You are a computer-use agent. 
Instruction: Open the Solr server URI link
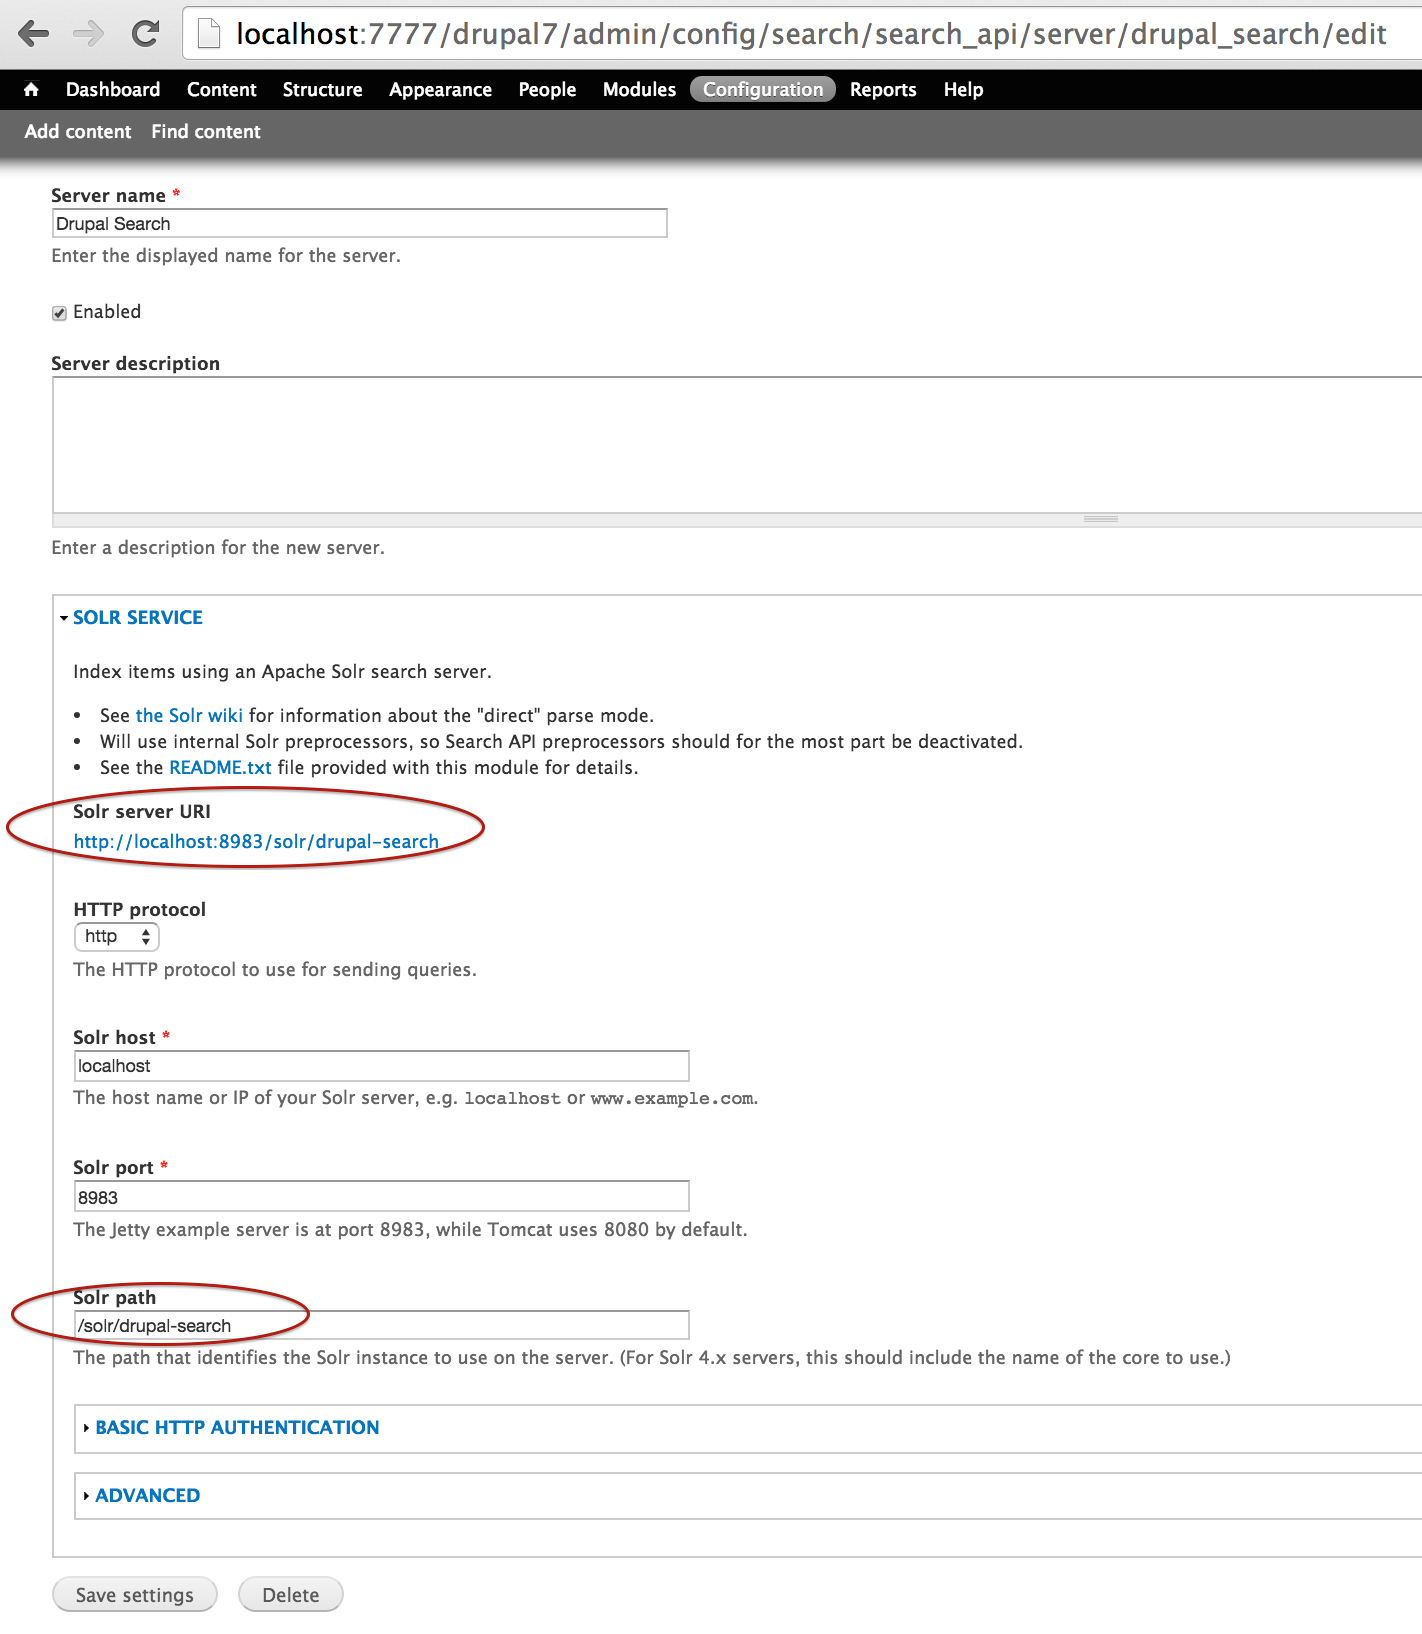256,841
